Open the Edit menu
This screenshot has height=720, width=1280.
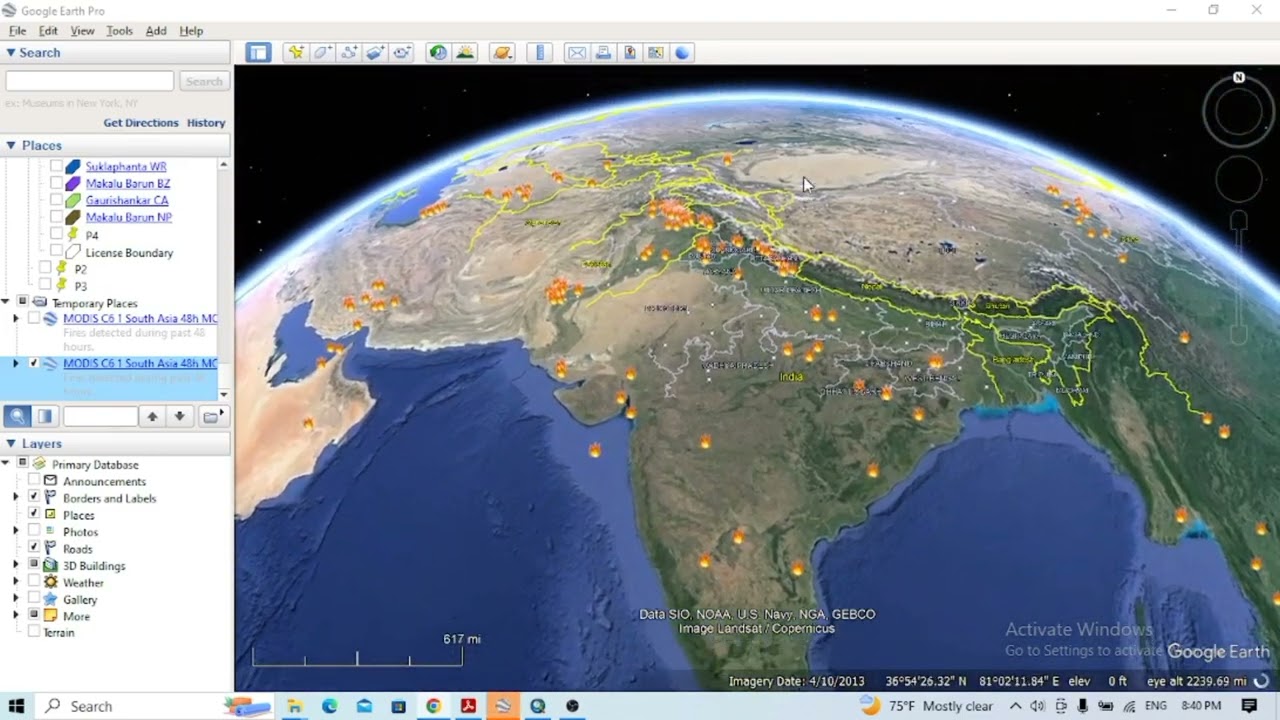coord(48,31)
